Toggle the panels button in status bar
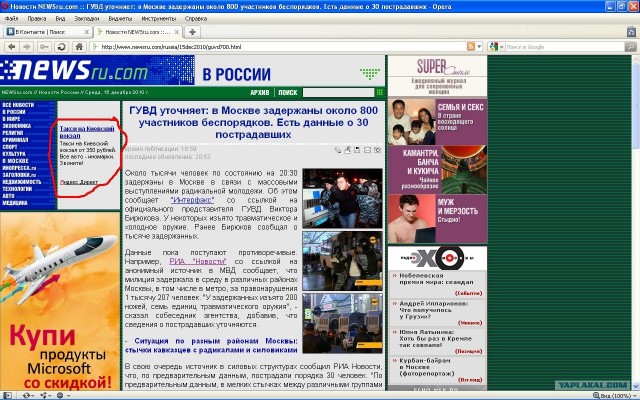 coord(7,395)
